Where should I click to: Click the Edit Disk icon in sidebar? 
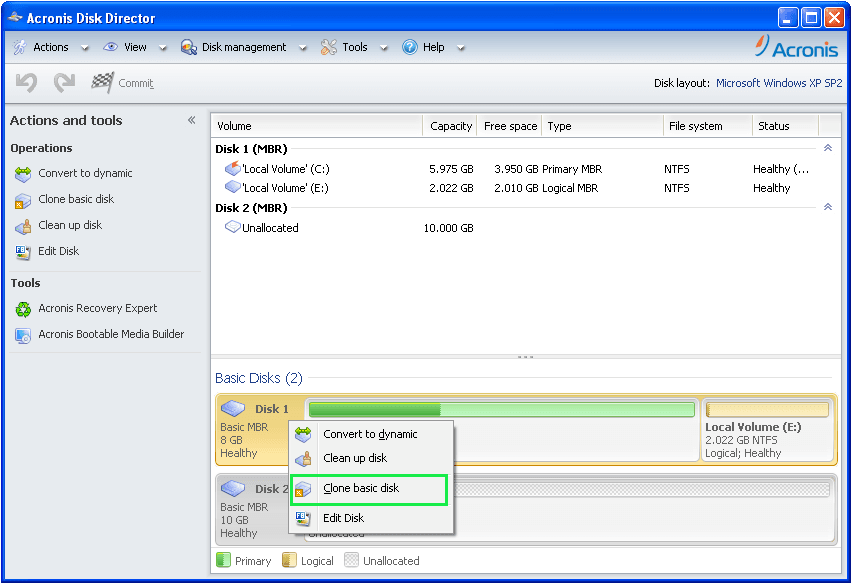tap(23, 252)
